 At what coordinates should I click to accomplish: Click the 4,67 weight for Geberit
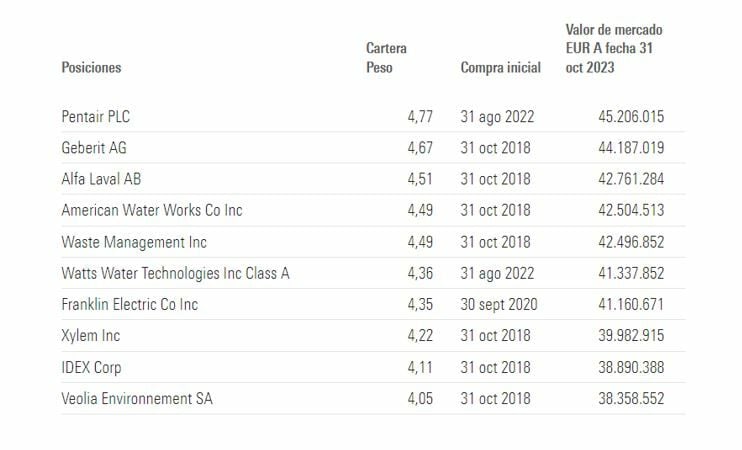tap(419, 147)
